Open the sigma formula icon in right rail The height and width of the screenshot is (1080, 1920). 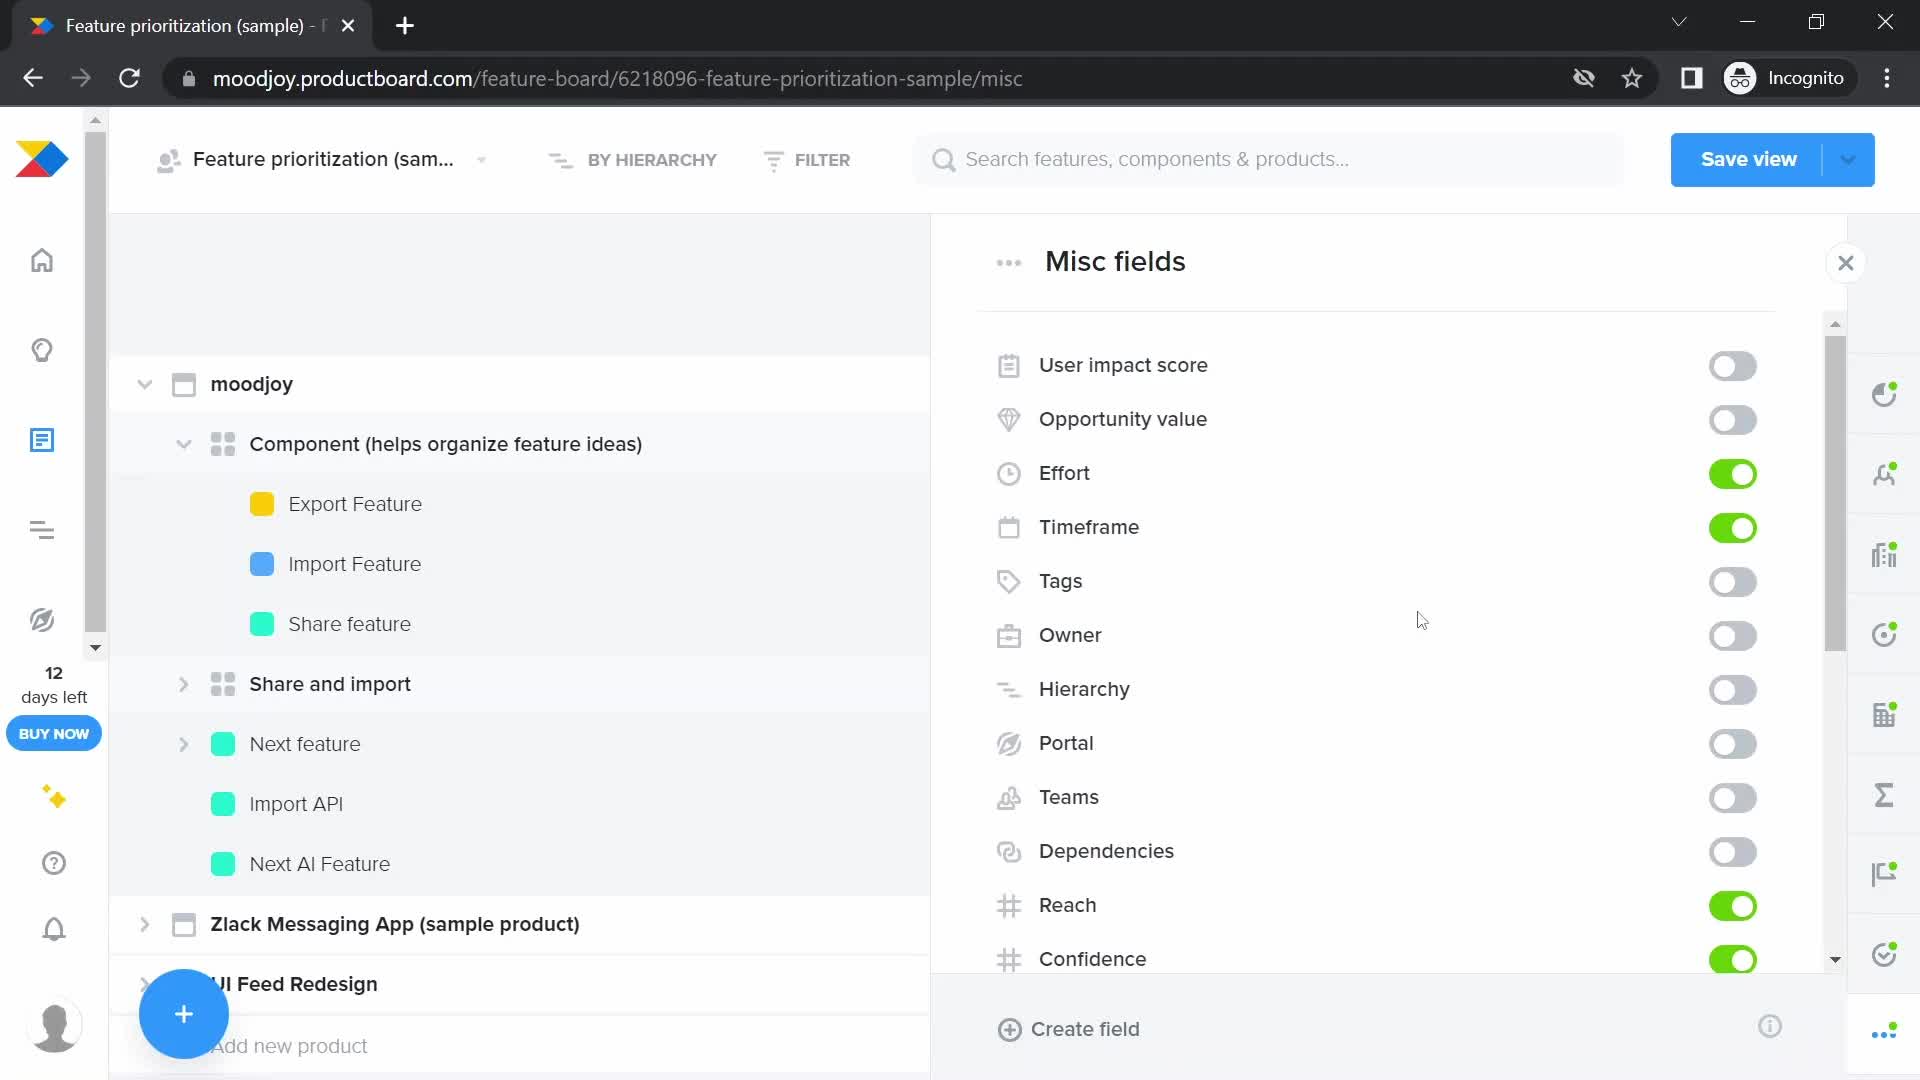tap(1884, 795)
